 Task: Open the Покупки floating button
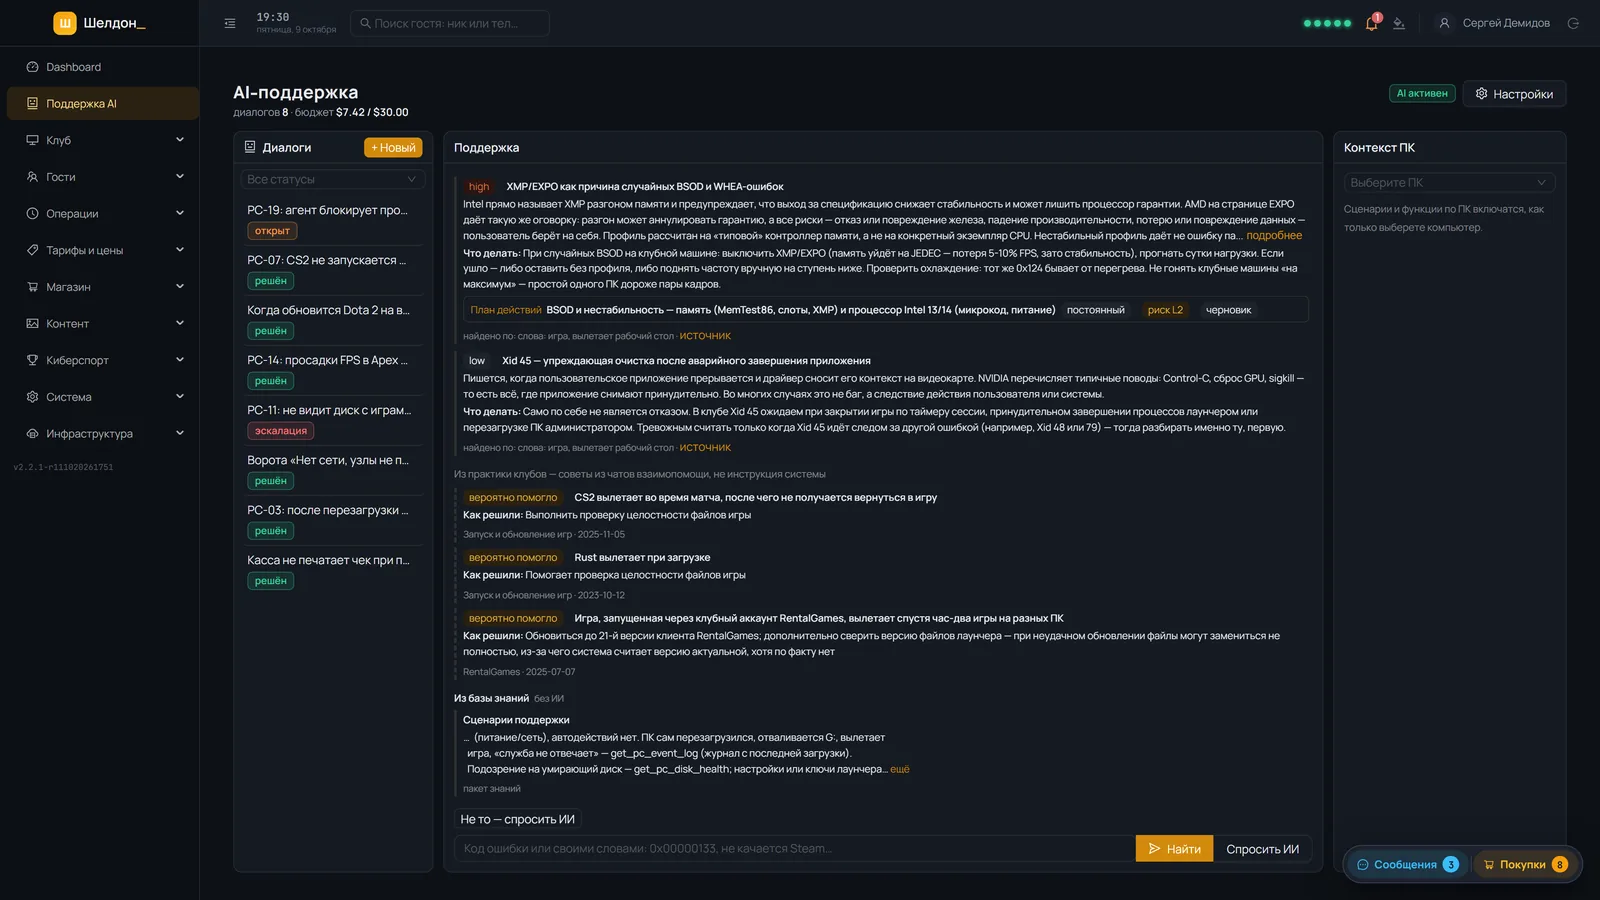tap(1525, 865)
